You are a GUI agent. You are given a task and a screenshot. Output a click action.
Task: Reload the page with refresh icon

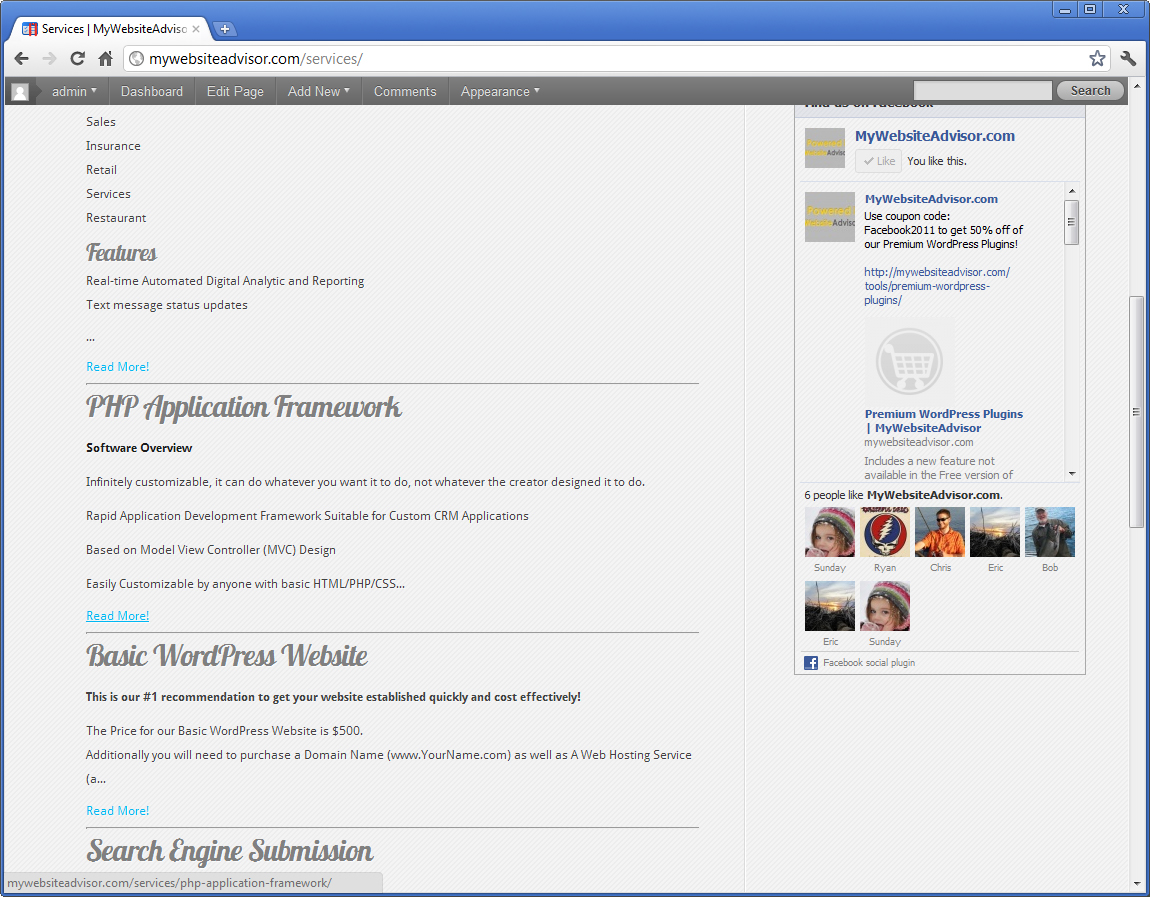tap(77, 59)
